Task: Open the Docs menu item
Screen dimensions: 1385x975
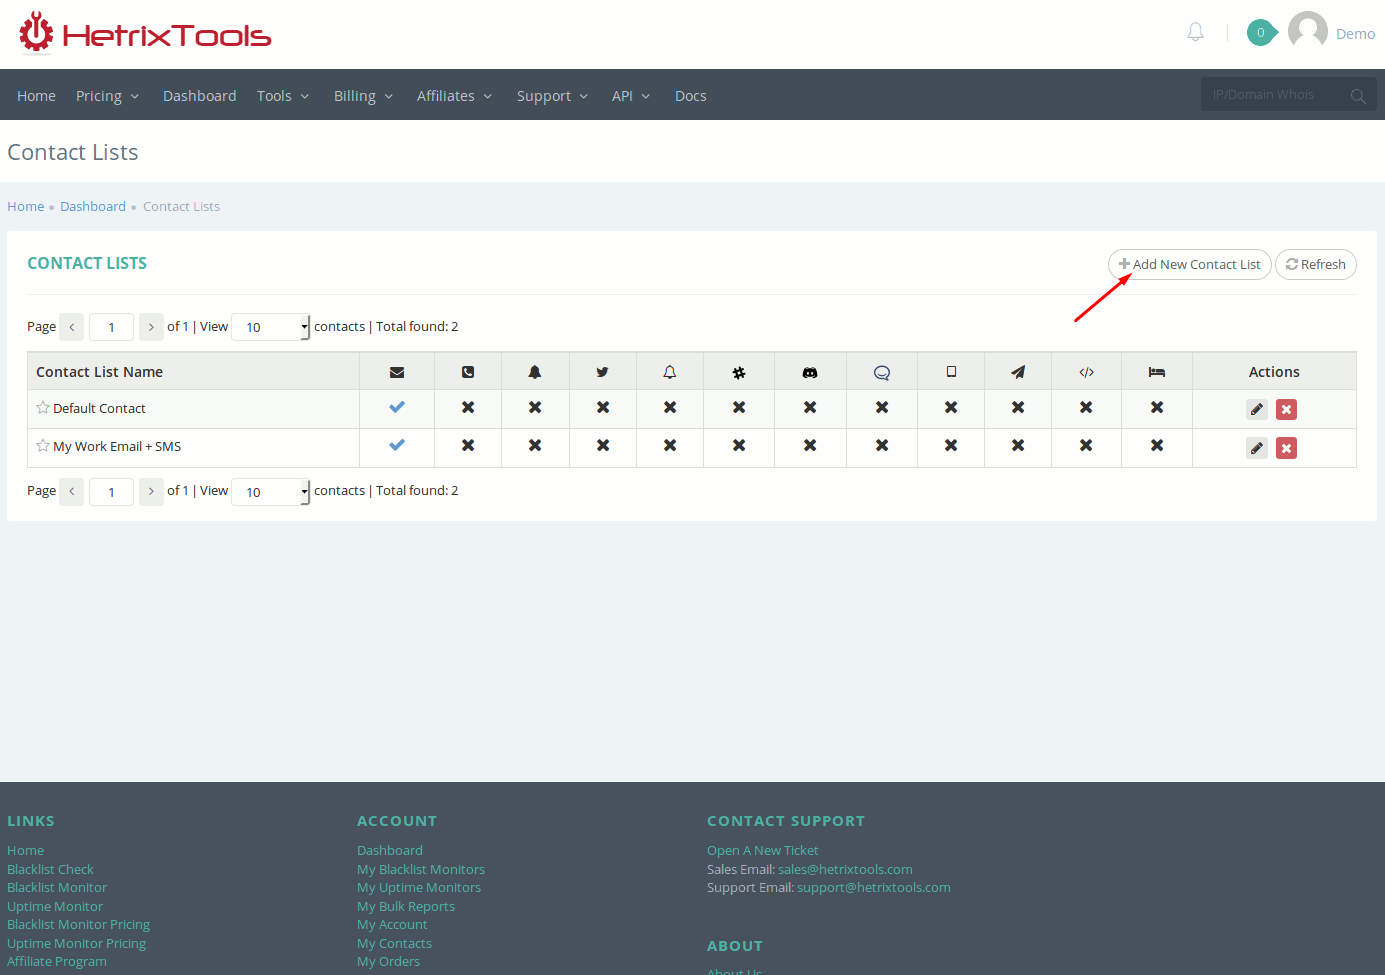Action: tap(690, 96)
